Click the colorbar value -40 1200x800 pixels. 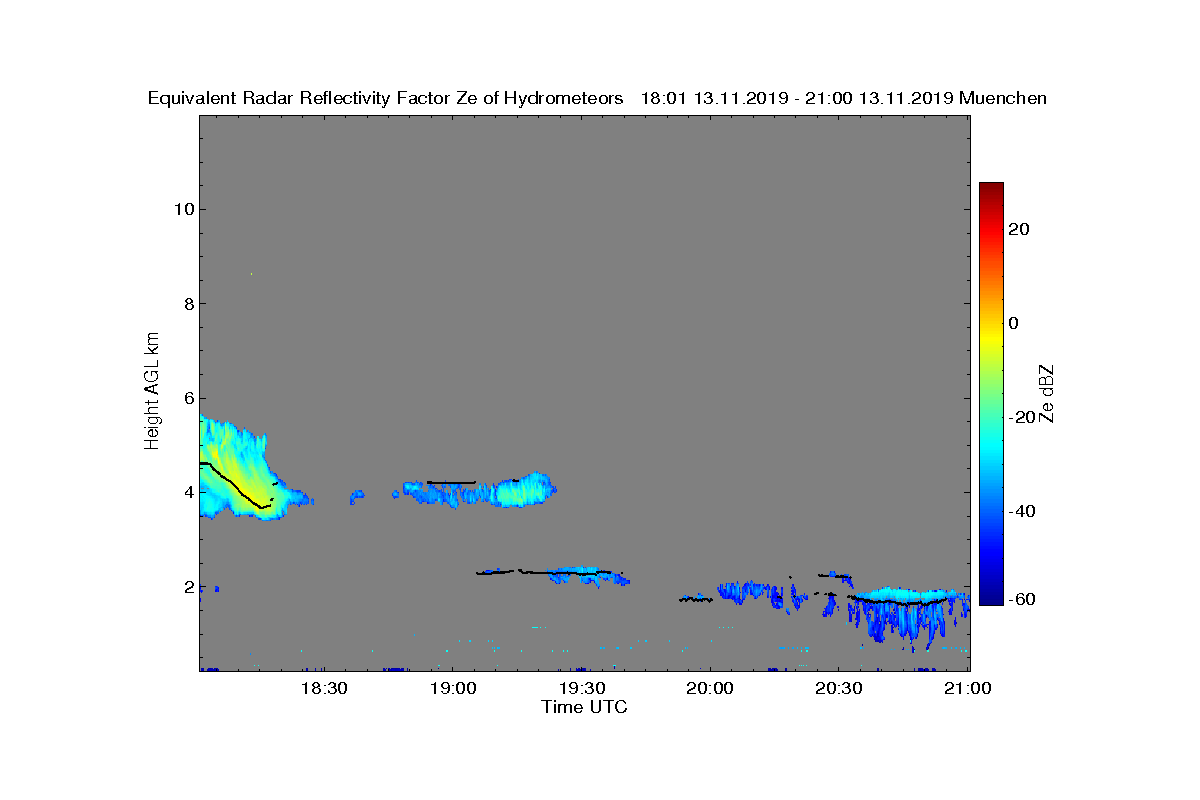tap(1021, 511)
